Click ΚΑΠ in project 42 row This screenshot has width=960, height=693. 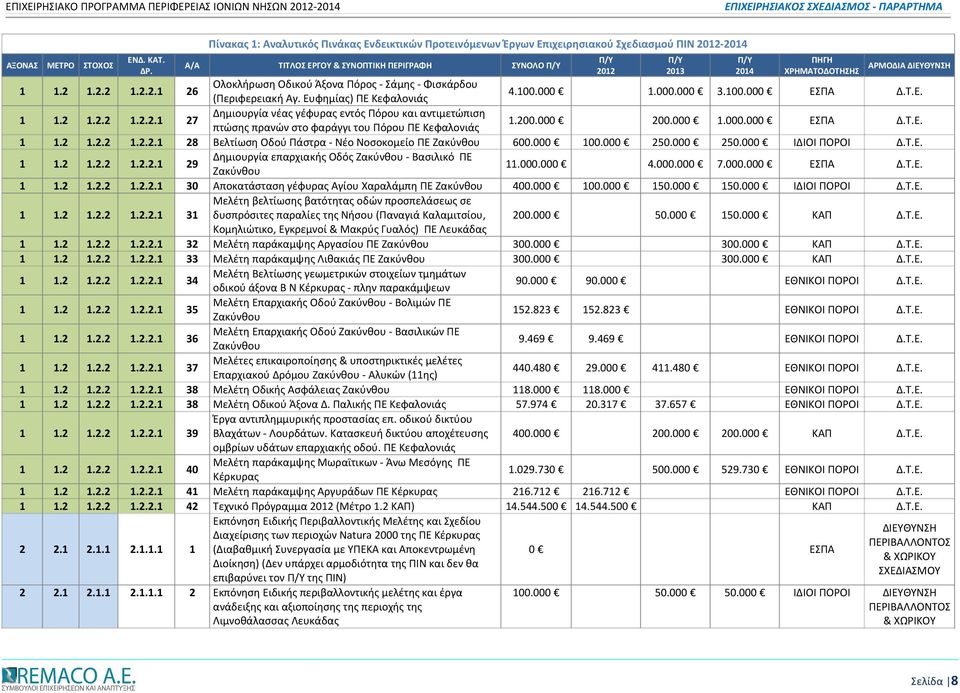(822, 506)
